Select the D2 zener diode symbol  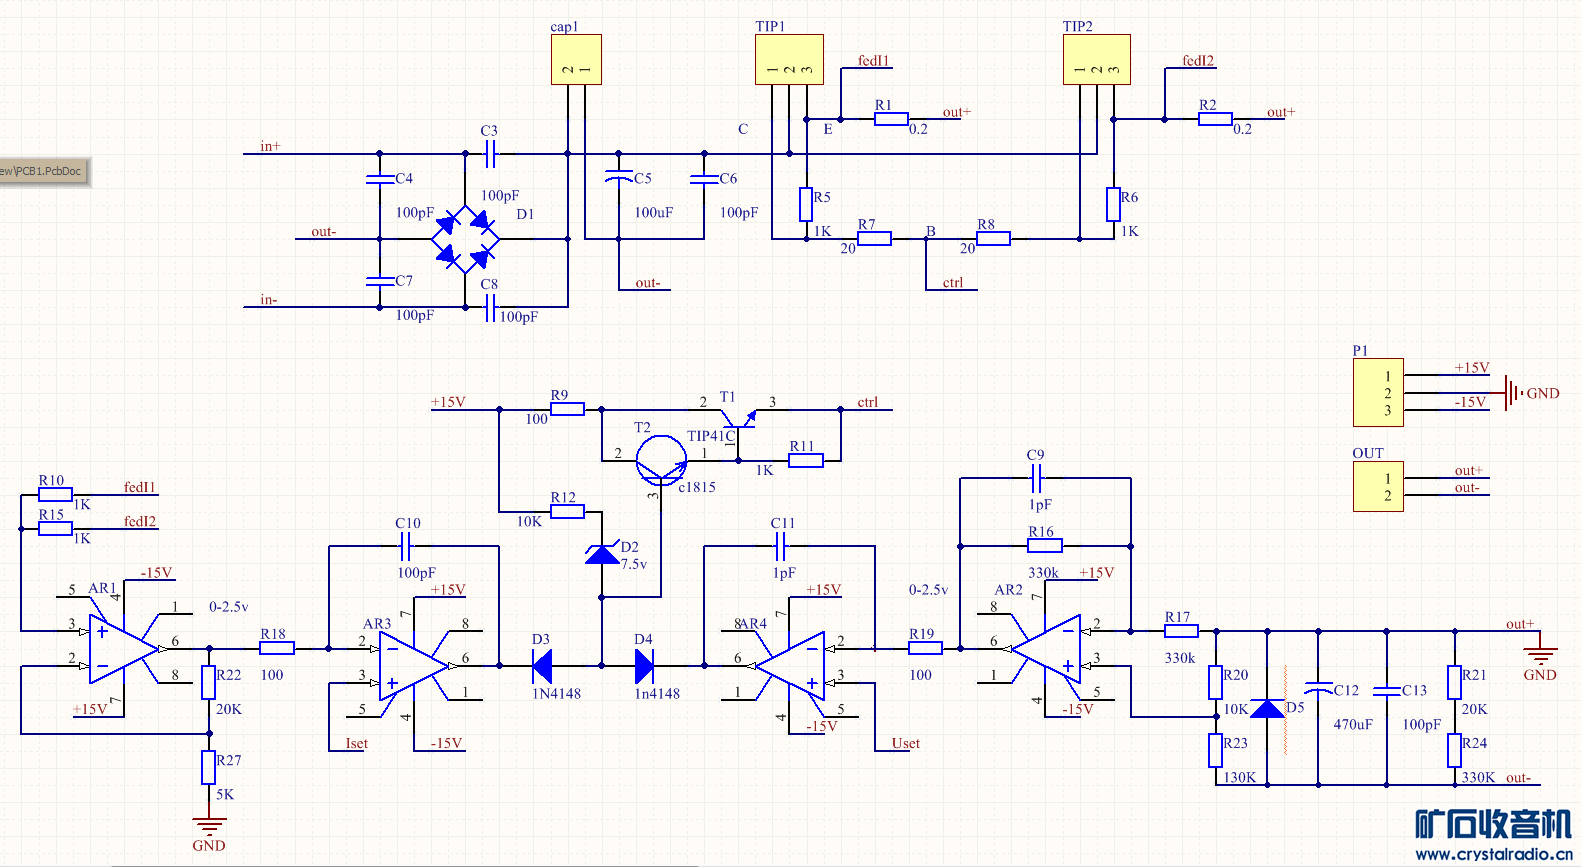coord(602,554)
